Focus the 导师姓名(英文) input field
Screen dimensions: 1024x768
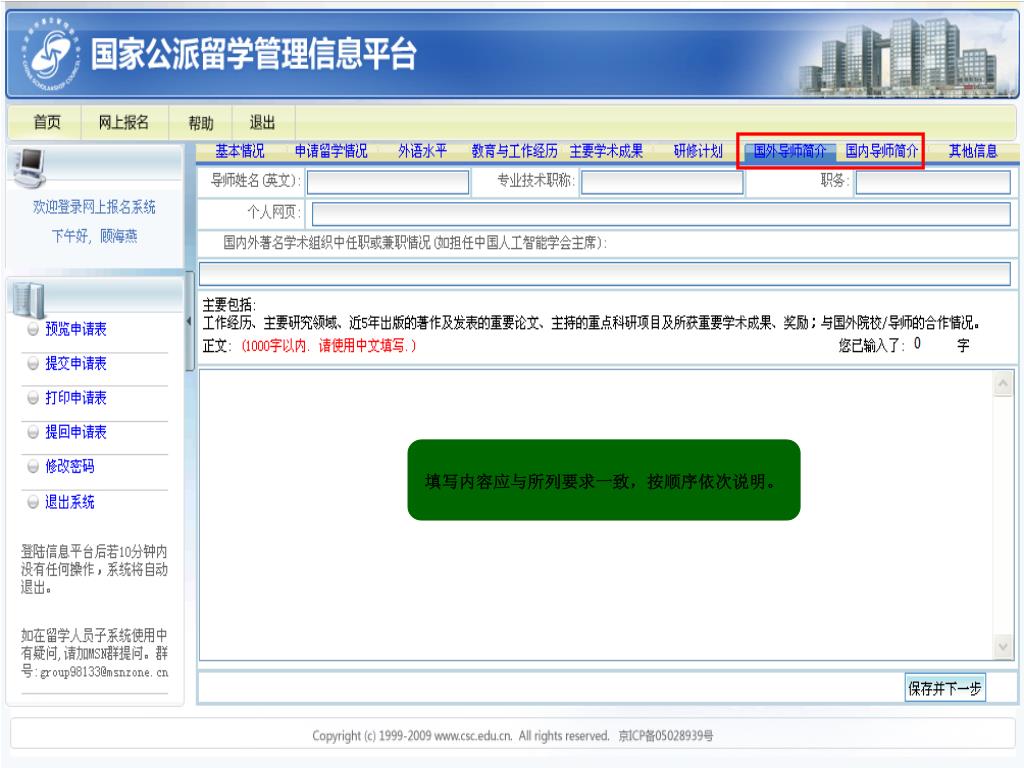388,182
